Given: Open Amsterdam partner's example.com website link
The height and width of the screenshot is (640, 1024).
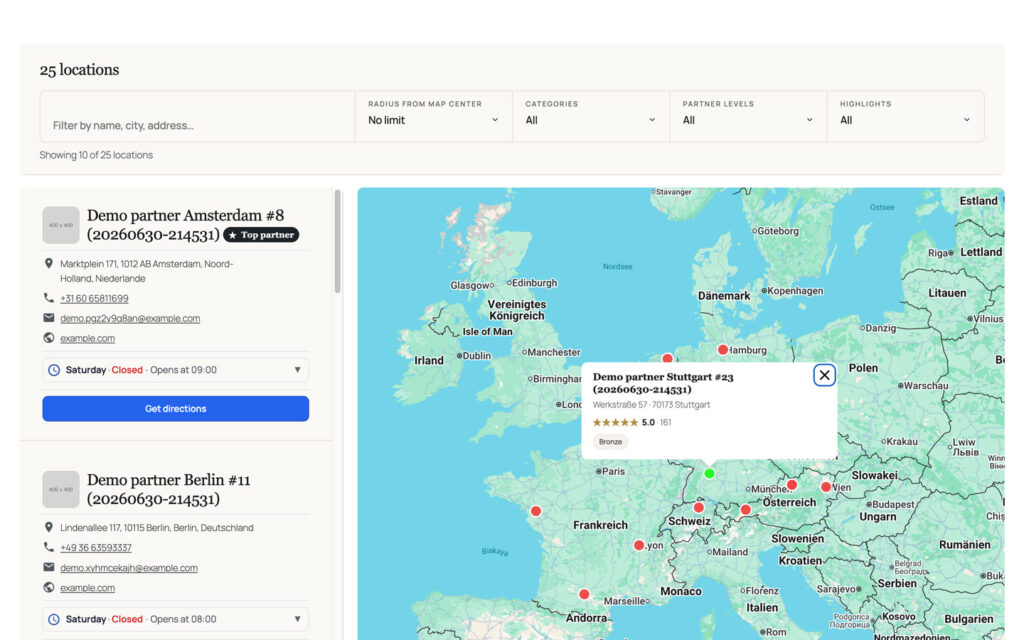Looking at the screenshot, I should click(88, 338).
